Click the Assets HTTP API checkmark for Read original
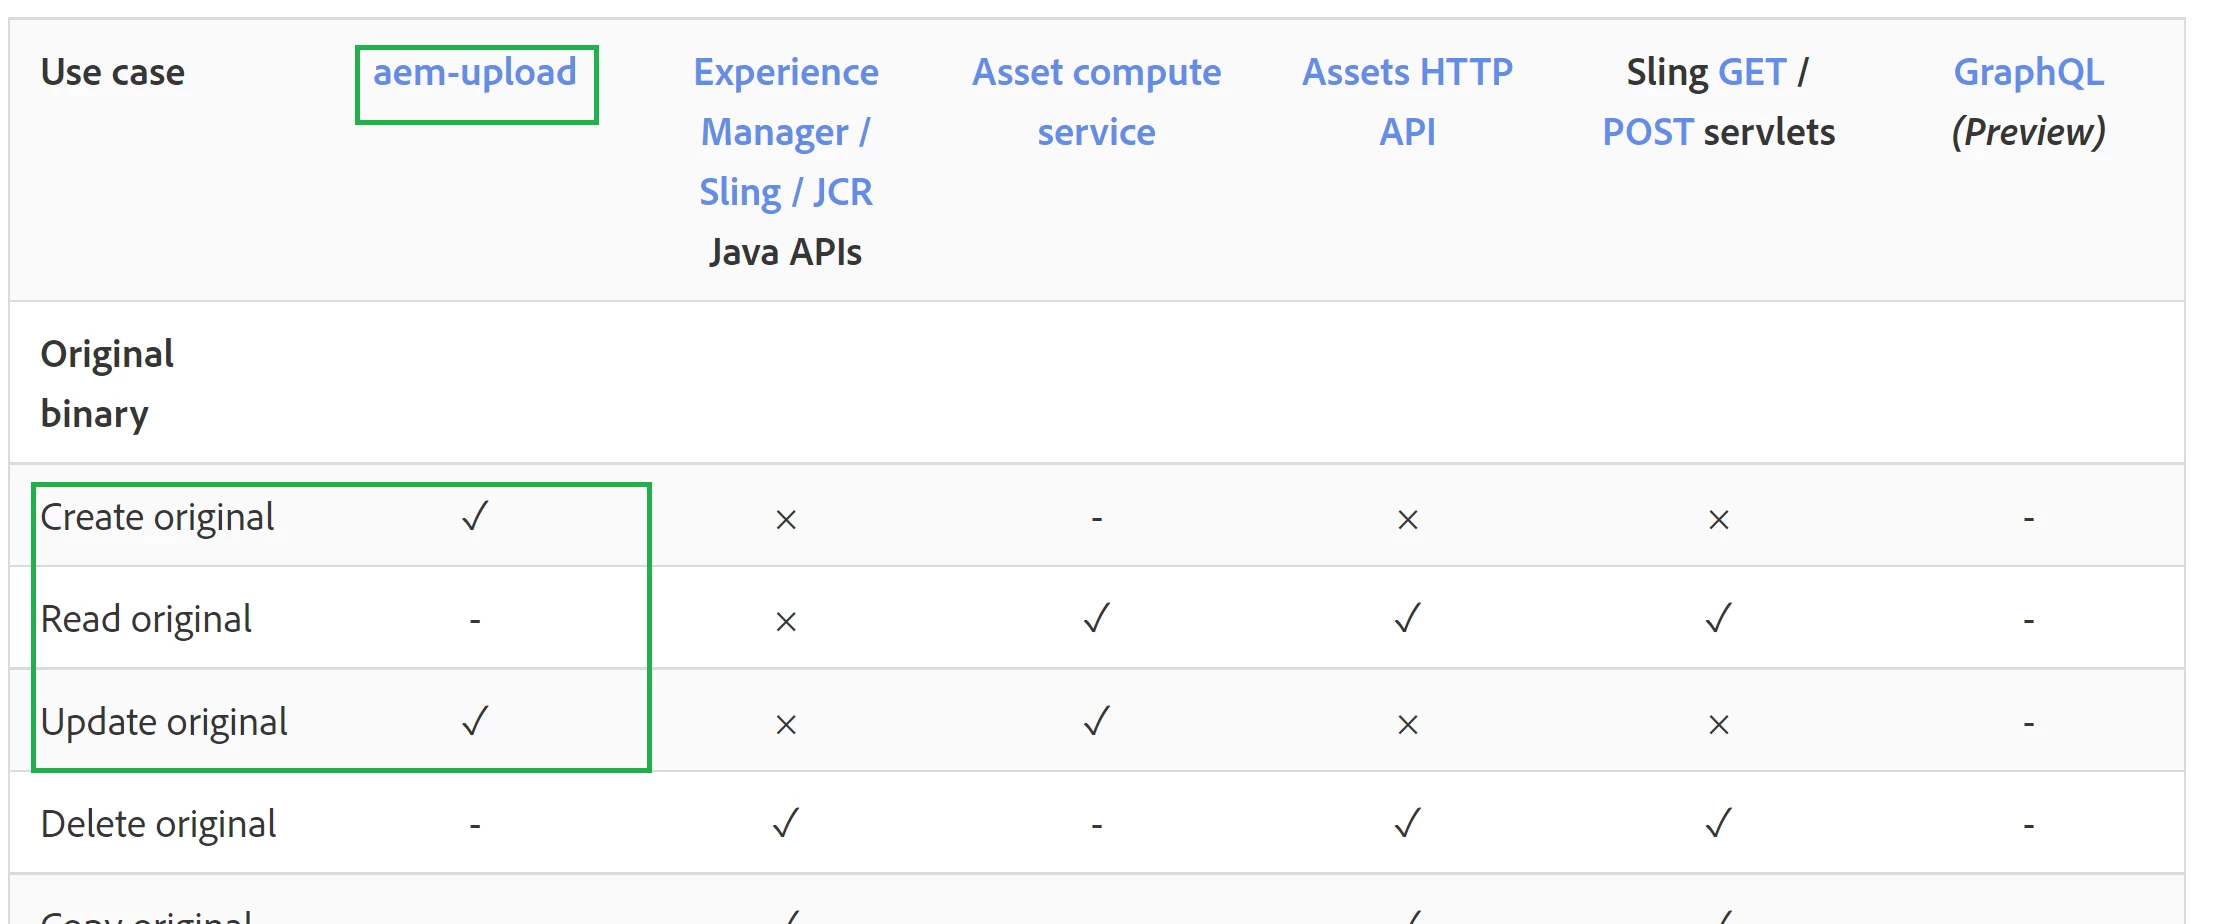 point(1408,619)
